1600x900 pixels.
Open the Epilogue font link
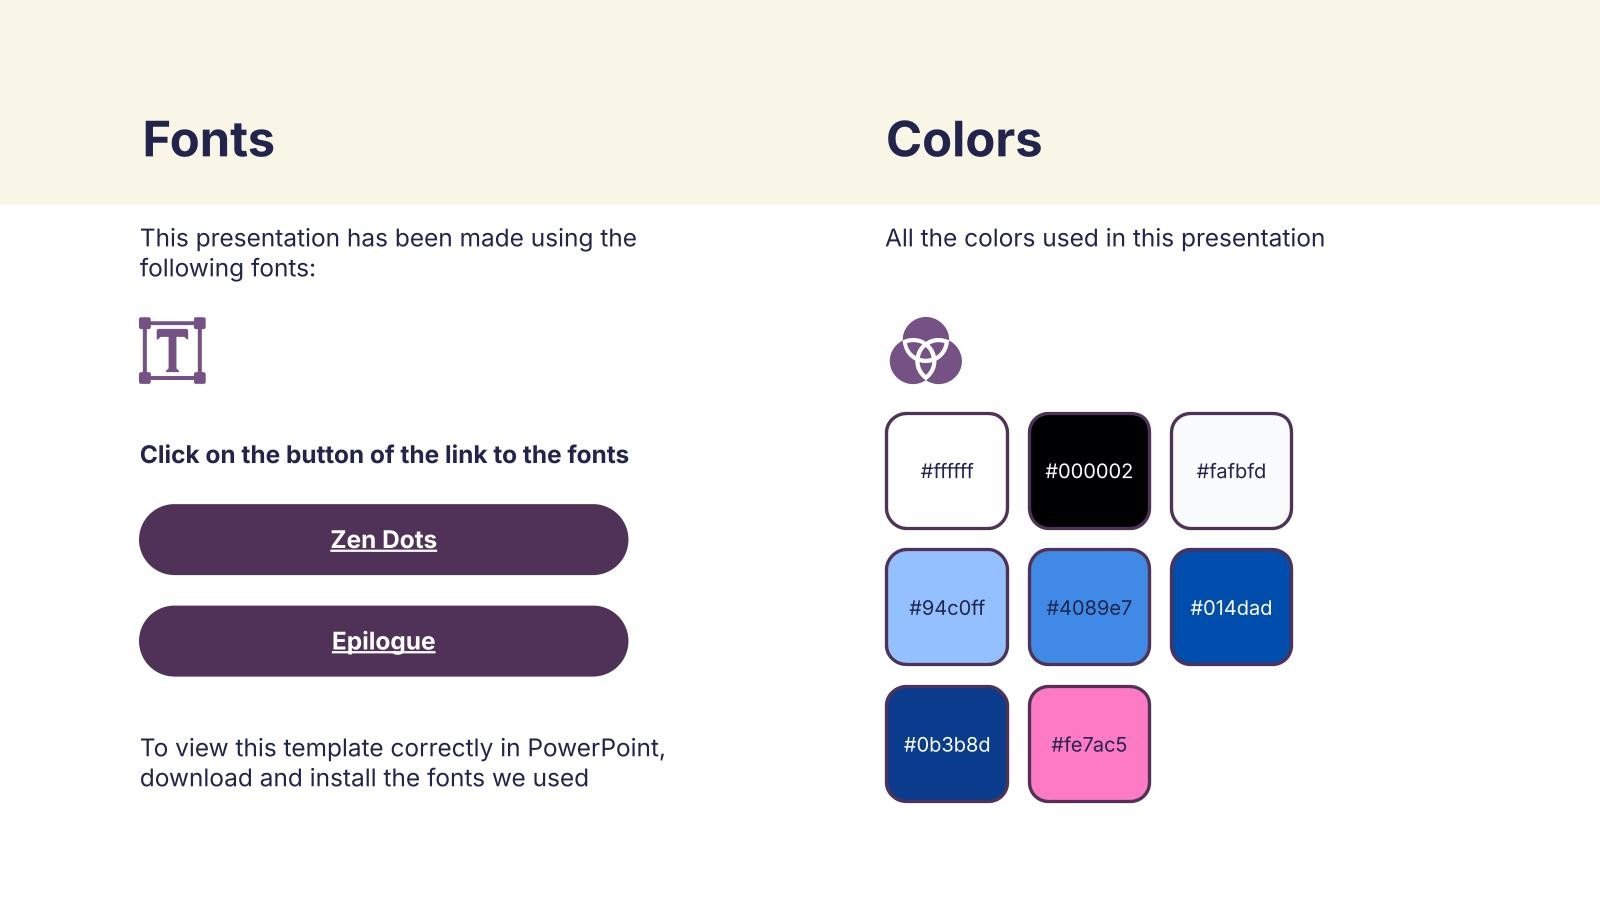383,641
